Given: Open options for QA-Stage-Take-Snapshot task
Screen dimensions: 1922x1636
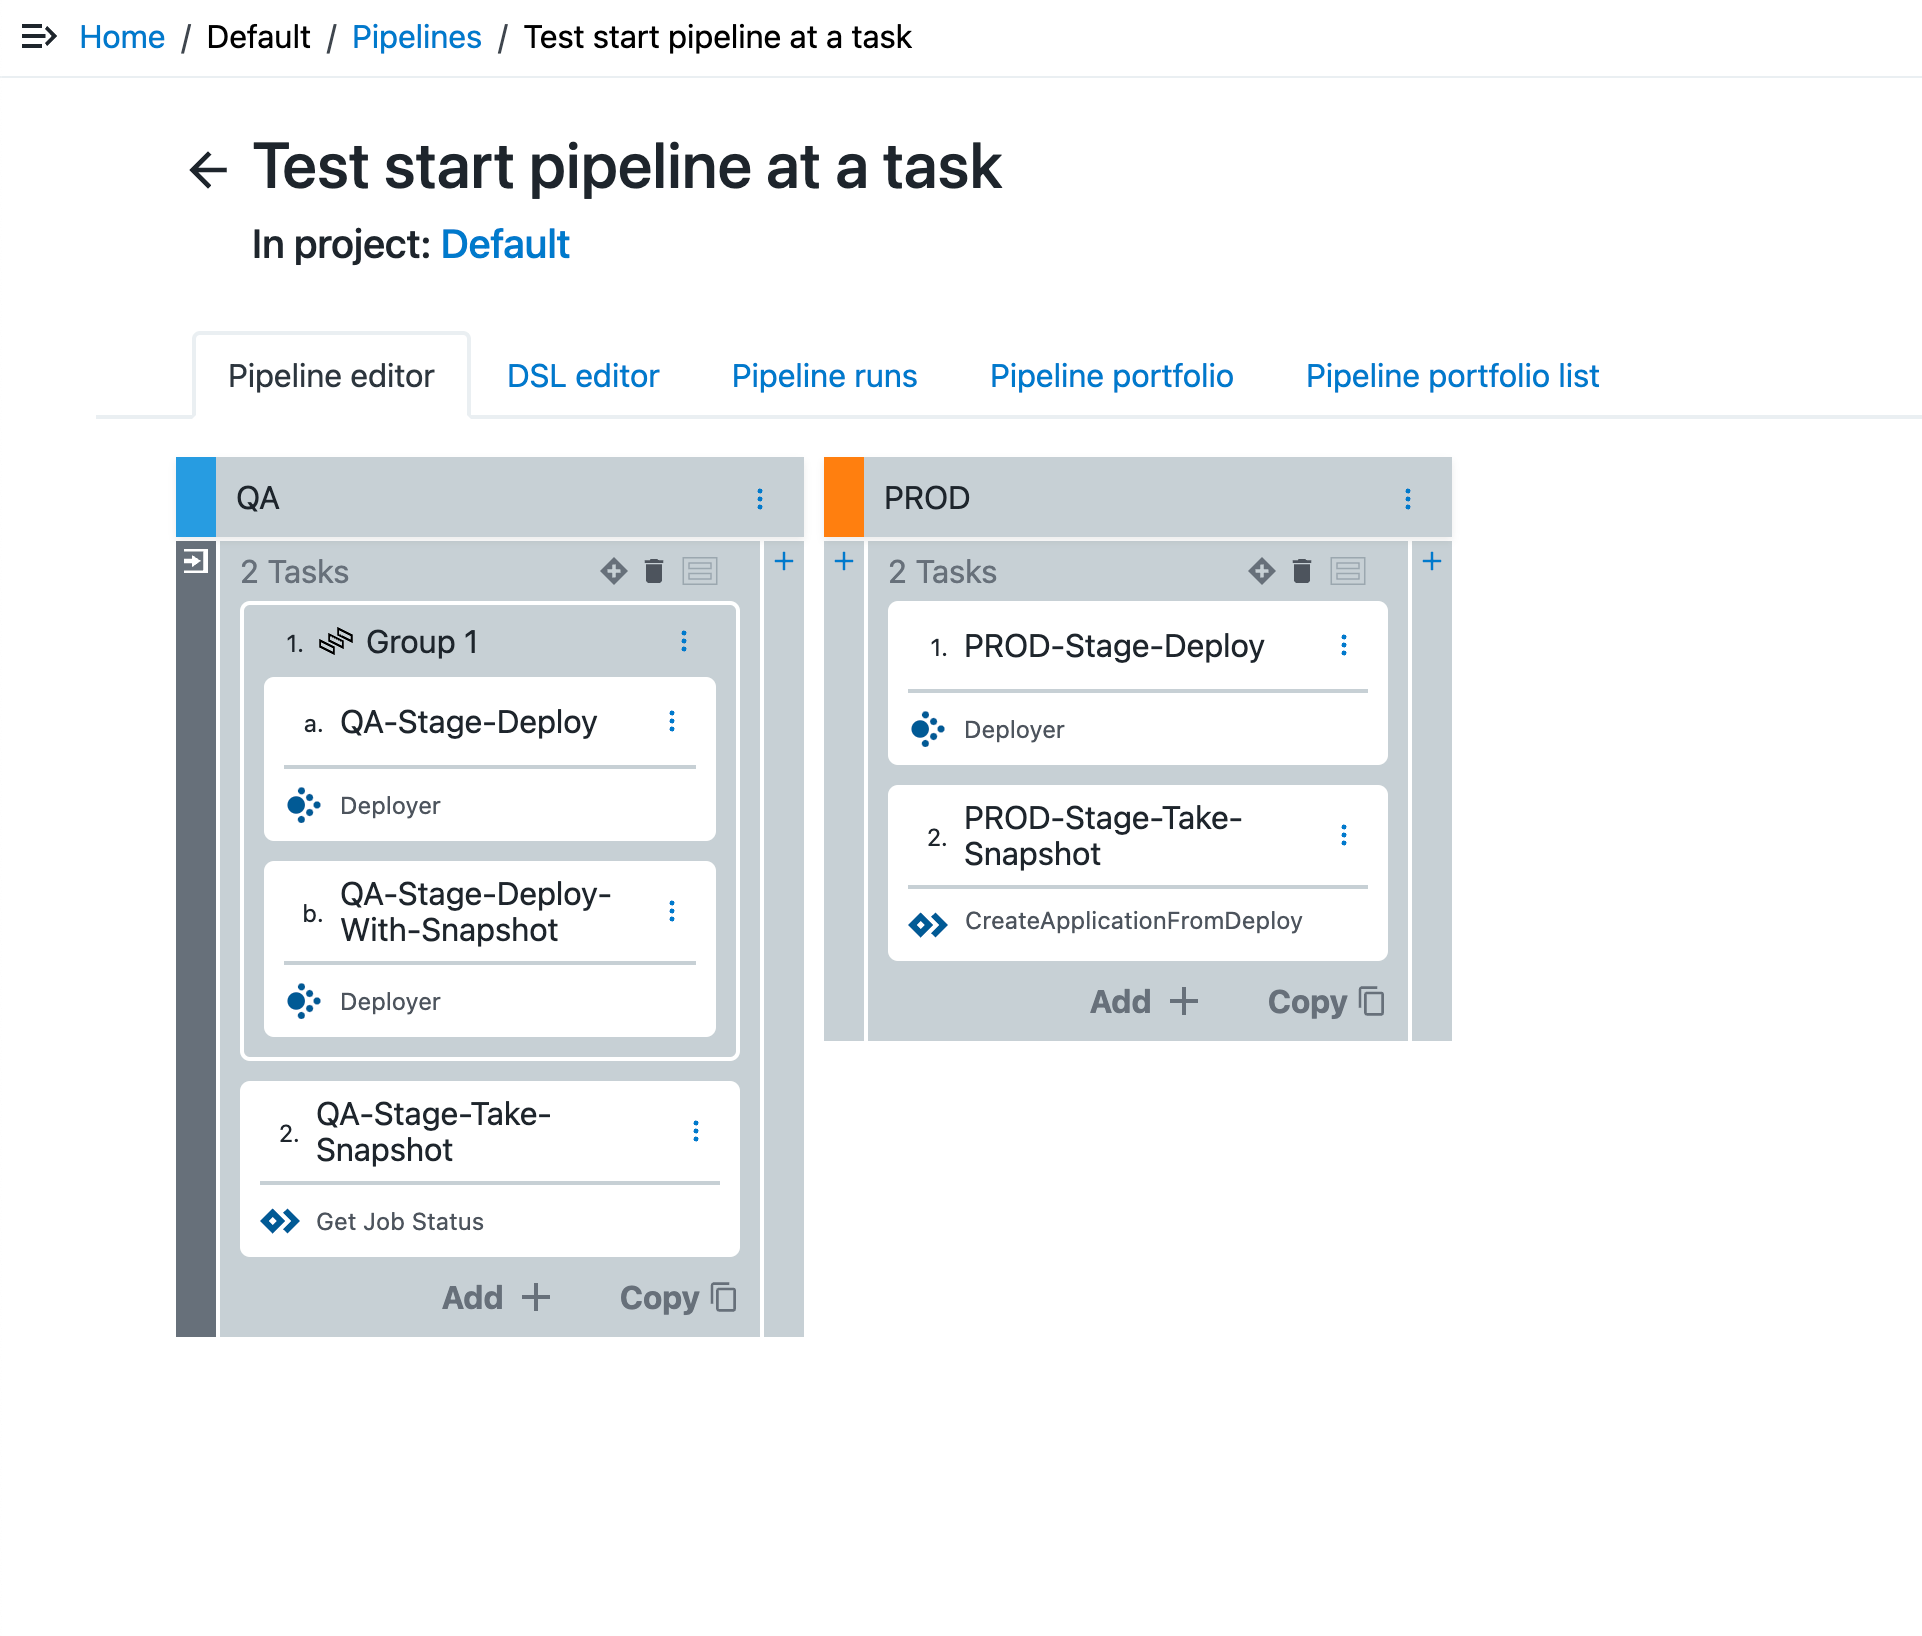Looking at the screenshot, I should (x=696, y=1131).
